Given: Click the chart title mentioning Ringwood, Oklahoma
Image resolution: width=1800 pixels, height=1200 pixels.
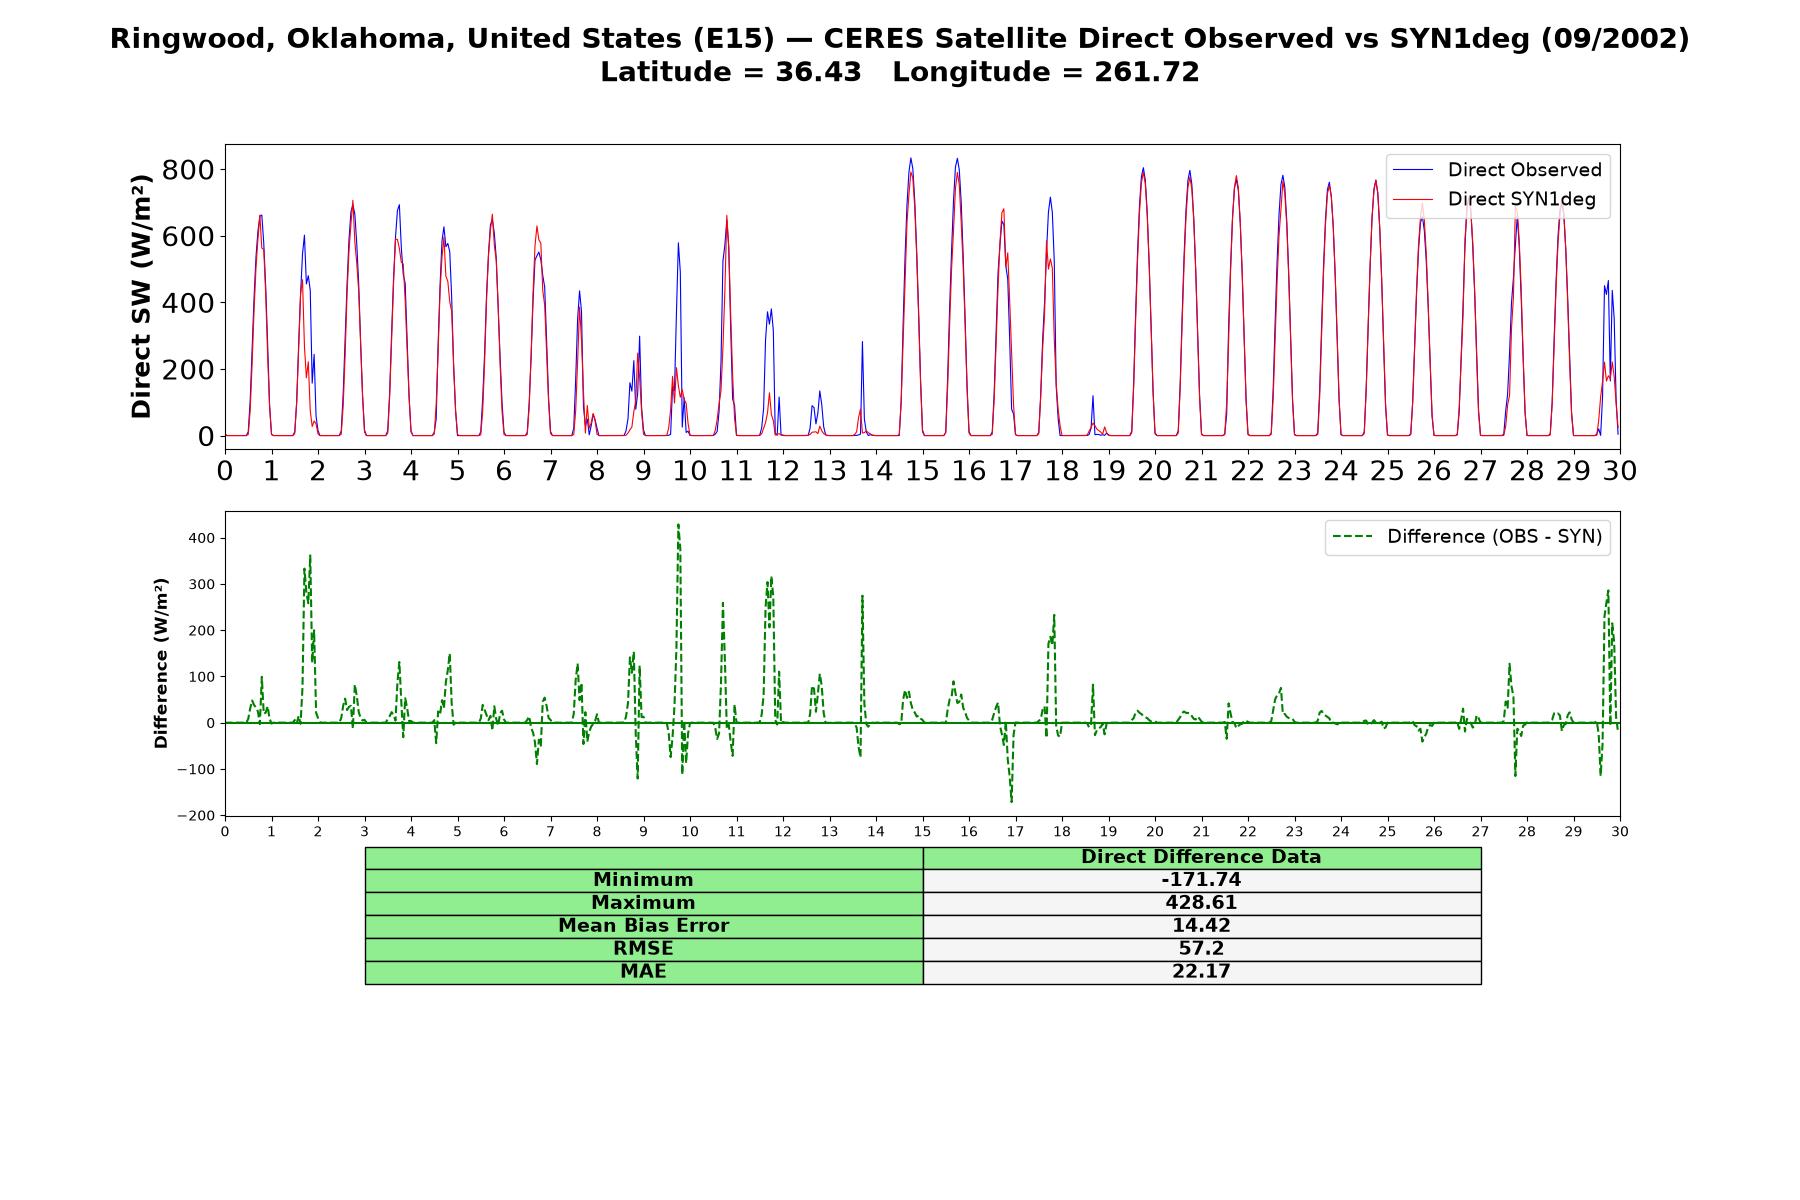Looking at the screenshot, I should [900, 39].
